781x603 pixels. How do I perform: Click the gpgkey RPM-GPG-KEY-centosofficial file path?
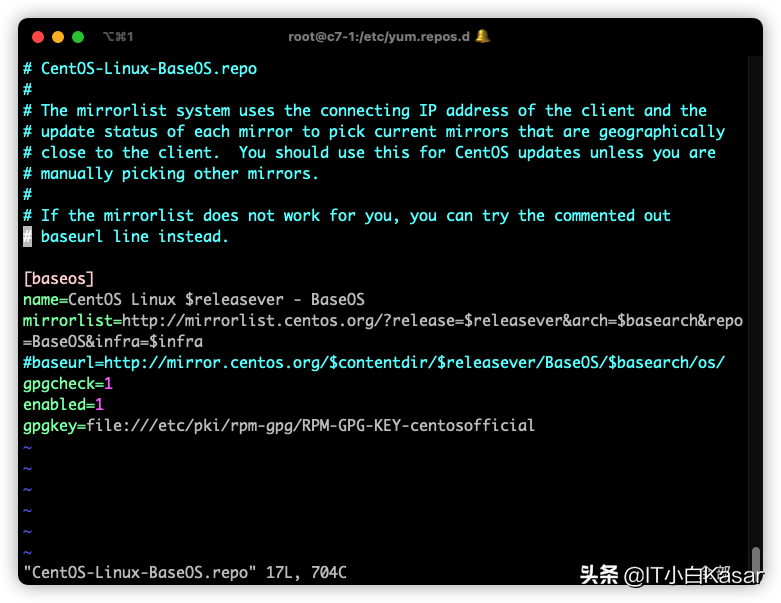pyautogui.click(x=310, y=425)
